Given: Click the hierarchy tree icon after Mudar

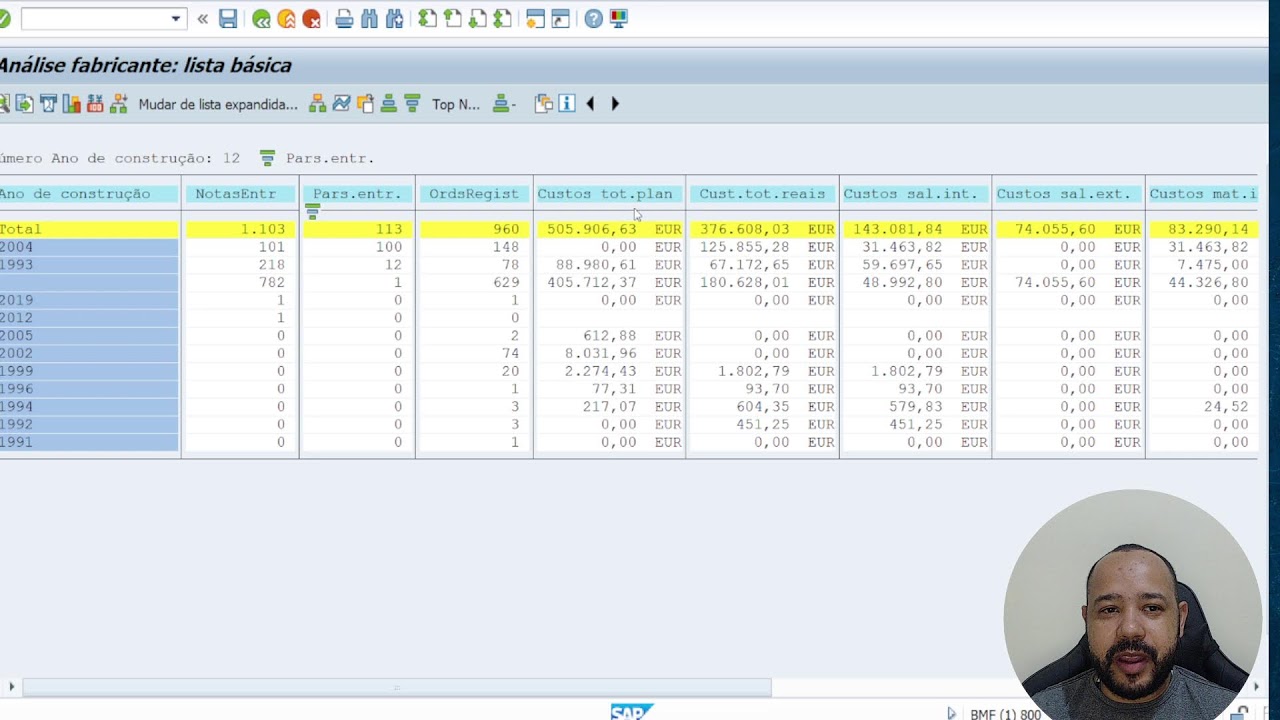Looking at the screenshot, I should coord(317,104).
